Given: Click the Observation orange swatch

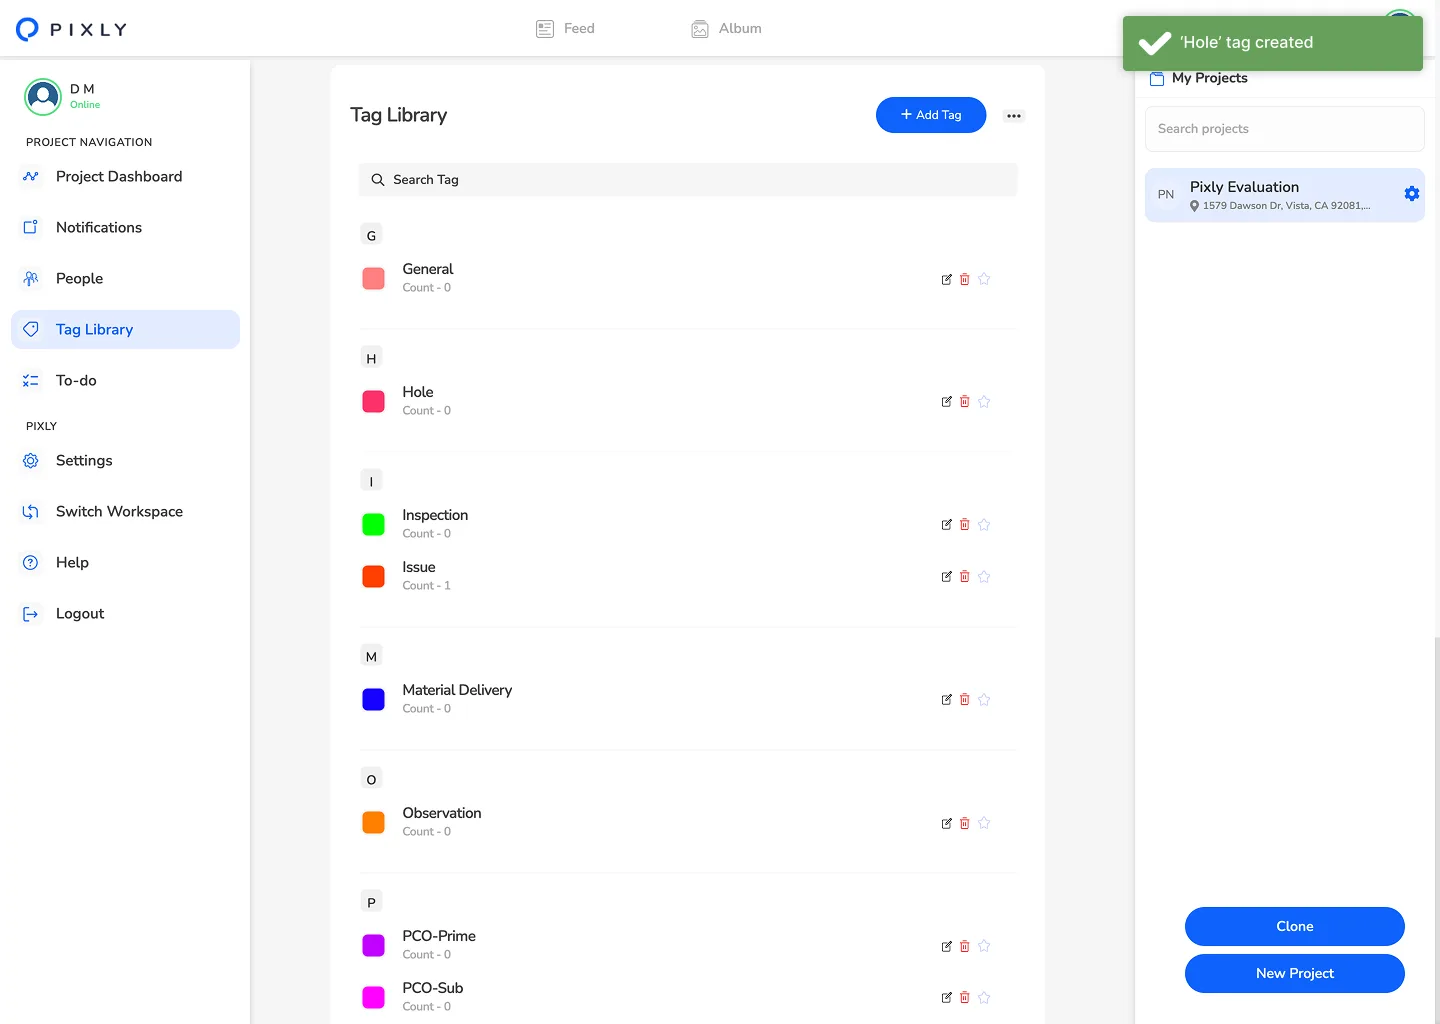Looking at the screenshot, I should point(373,822).
